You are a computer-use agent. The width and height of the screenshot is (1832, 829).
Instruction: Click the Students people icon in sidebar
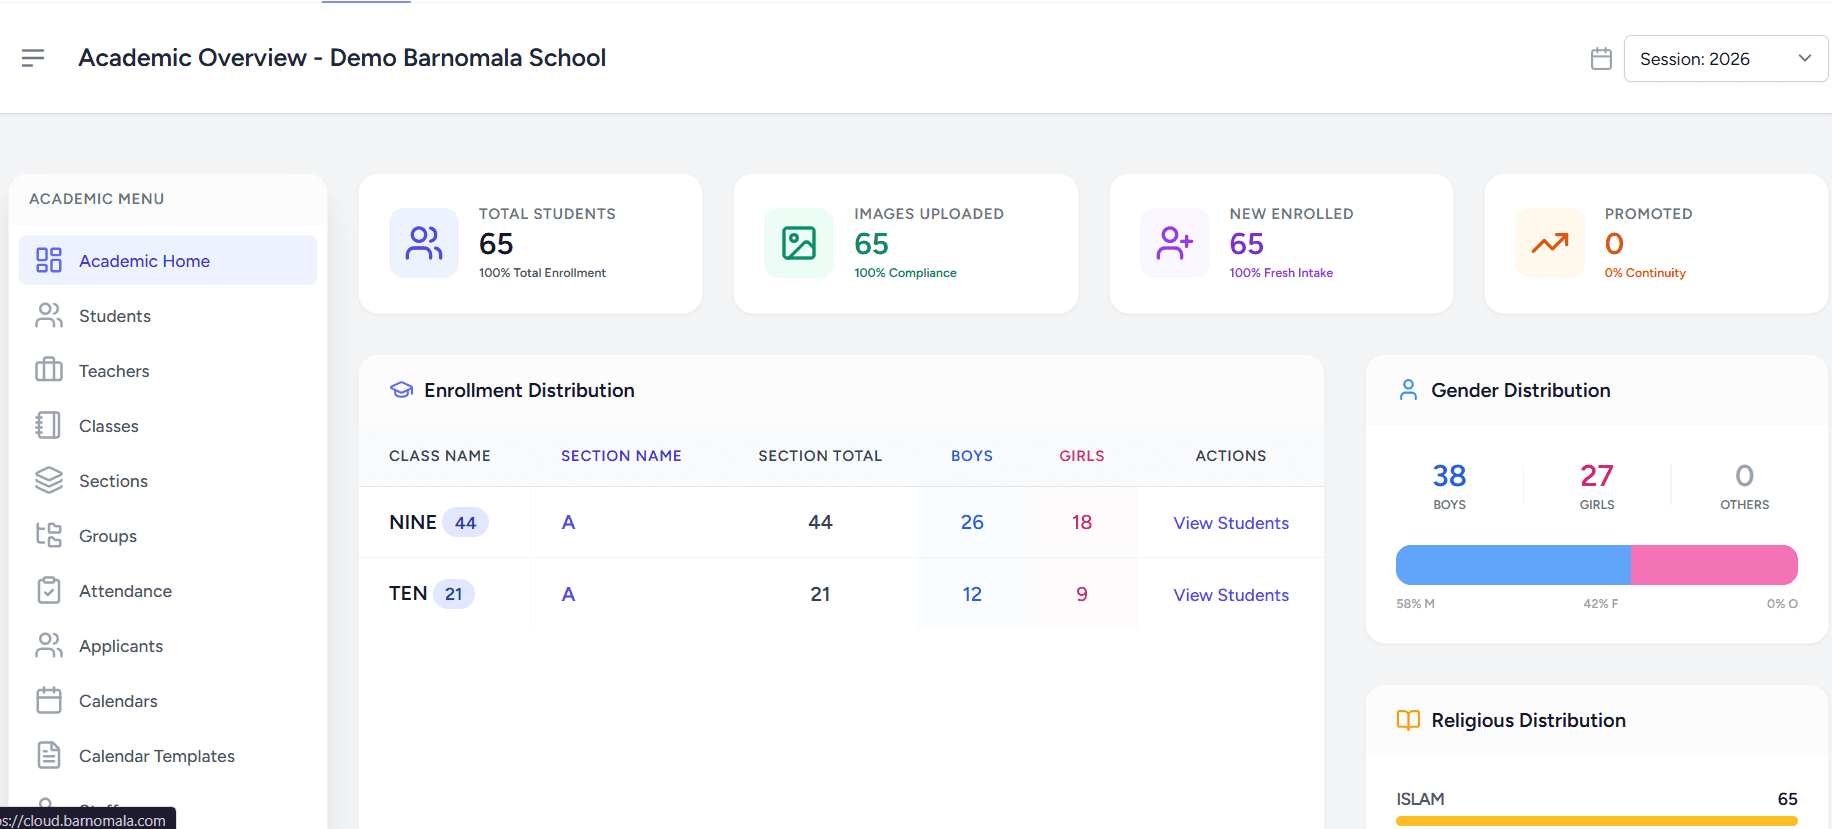(49, 315)
